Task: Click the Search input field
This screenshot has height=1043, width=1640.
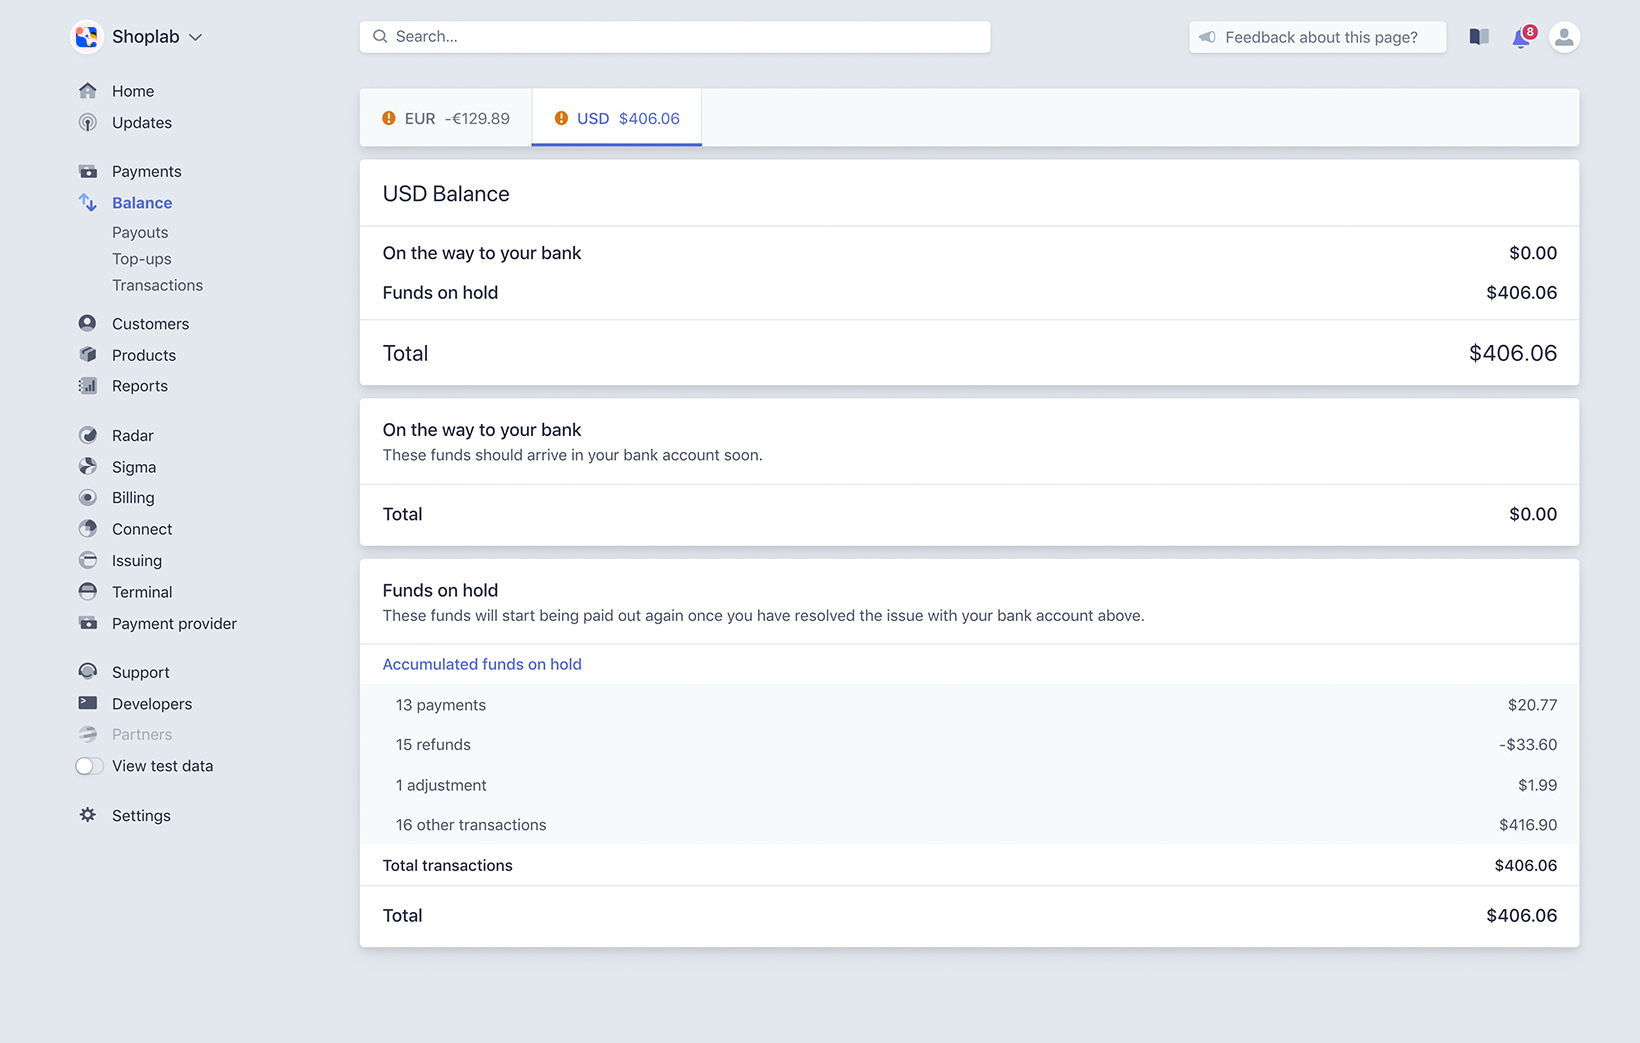Action: [x=675, y=37]
